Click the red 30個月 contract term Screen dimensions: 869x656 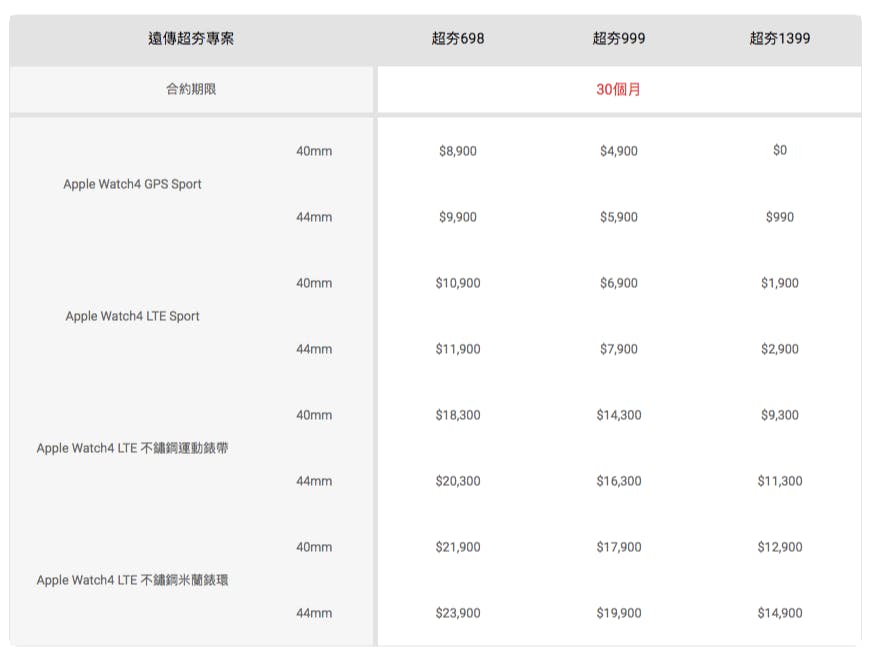618,89
